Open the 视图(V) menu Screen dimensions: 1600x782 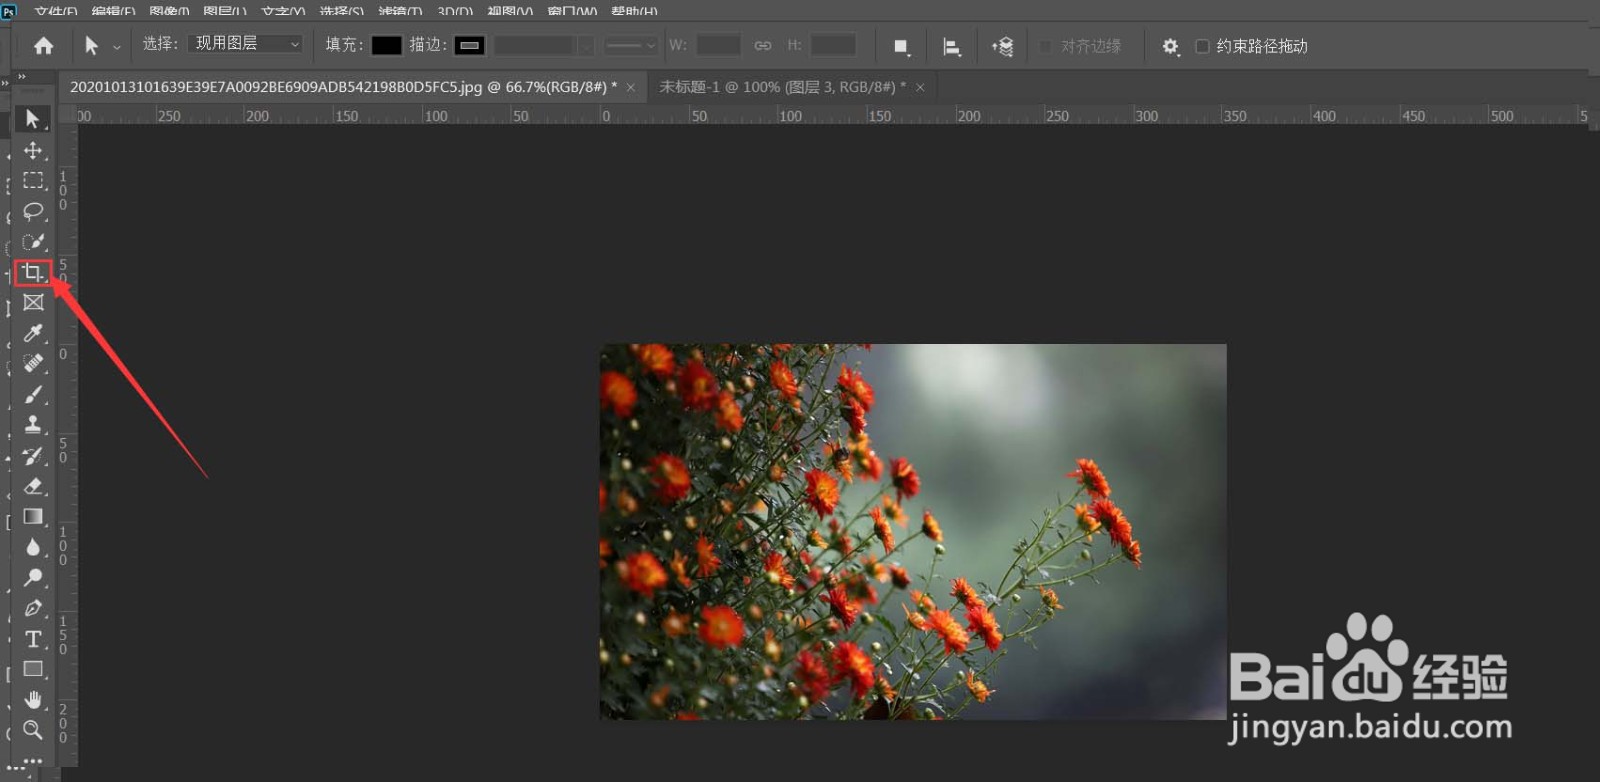[x=510, y=10]
